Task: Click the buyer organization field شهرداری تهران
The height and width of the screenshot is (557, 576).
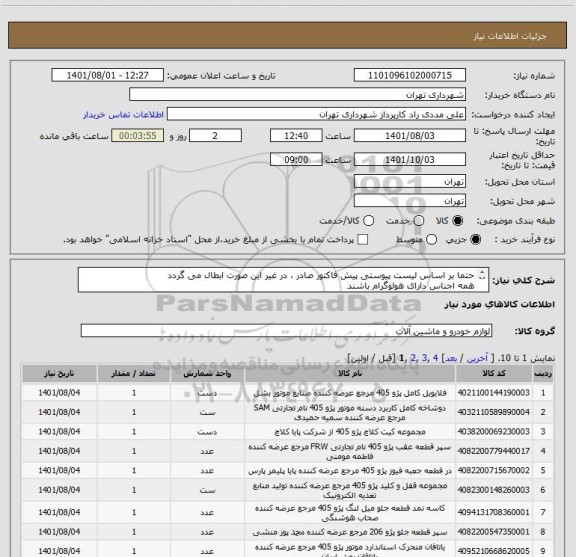Action: tap(297, 95)
